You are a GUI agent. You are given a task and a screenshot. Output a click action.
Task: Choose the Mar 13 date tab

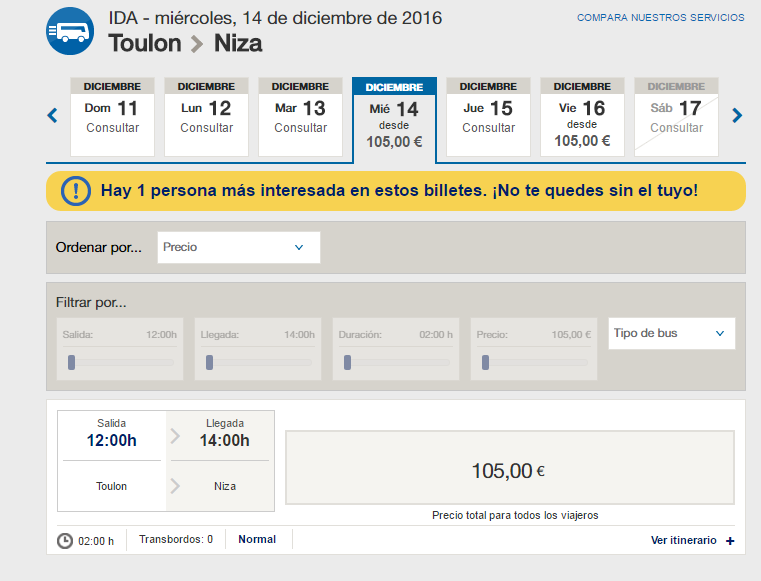tap(301, 117)
